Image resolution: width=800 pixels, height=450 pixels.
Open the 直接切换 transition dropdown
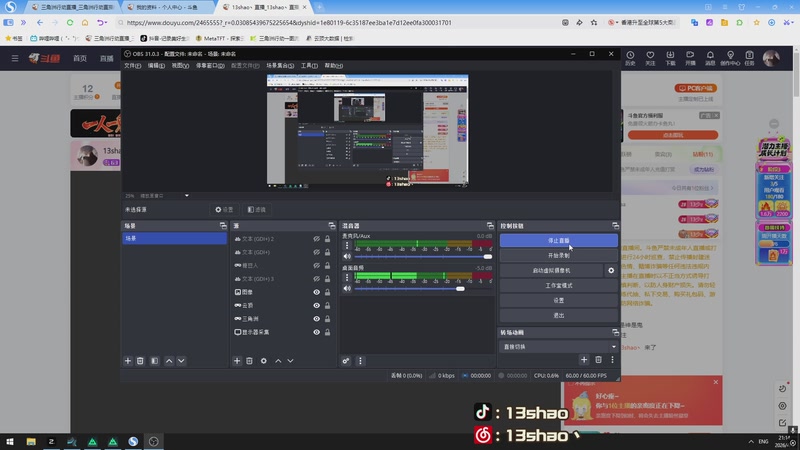point(559,346)
